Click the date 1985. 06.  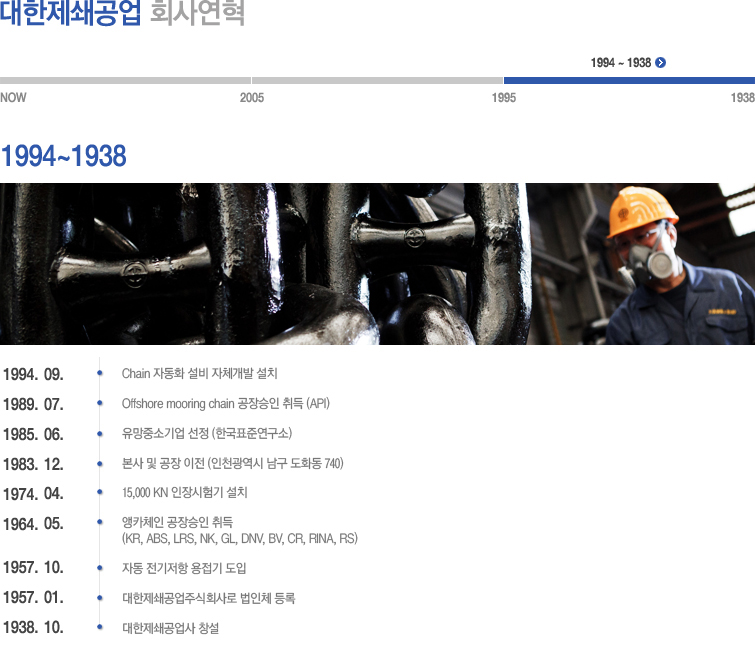coord(33,434)
